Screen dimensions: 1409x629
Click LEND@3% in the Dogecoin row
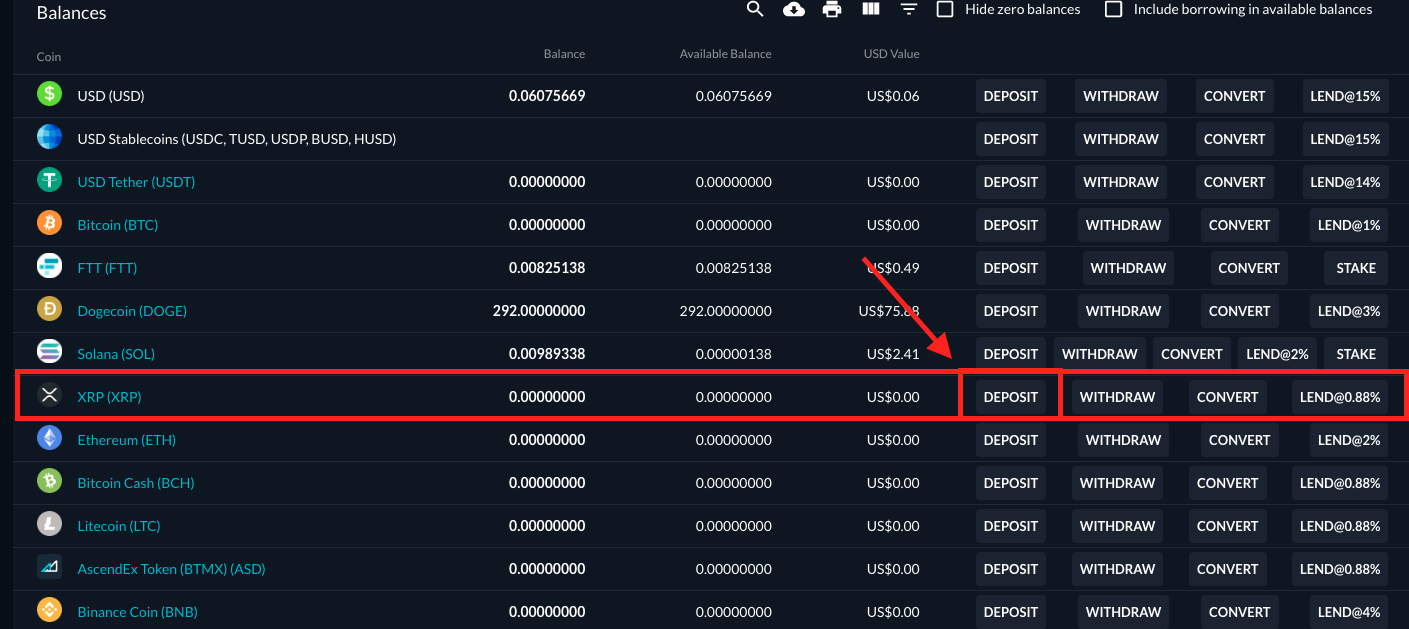tap(1349, 311)
